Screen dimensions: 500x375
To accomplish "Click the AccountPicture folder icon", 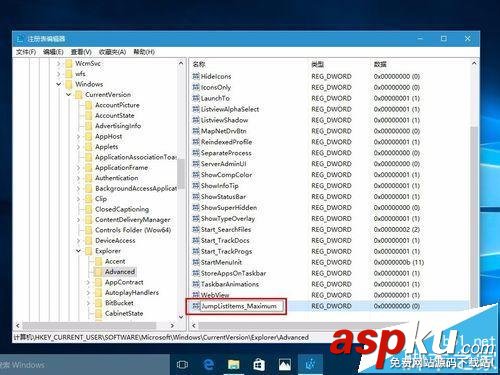I will [x=89, y=105].
